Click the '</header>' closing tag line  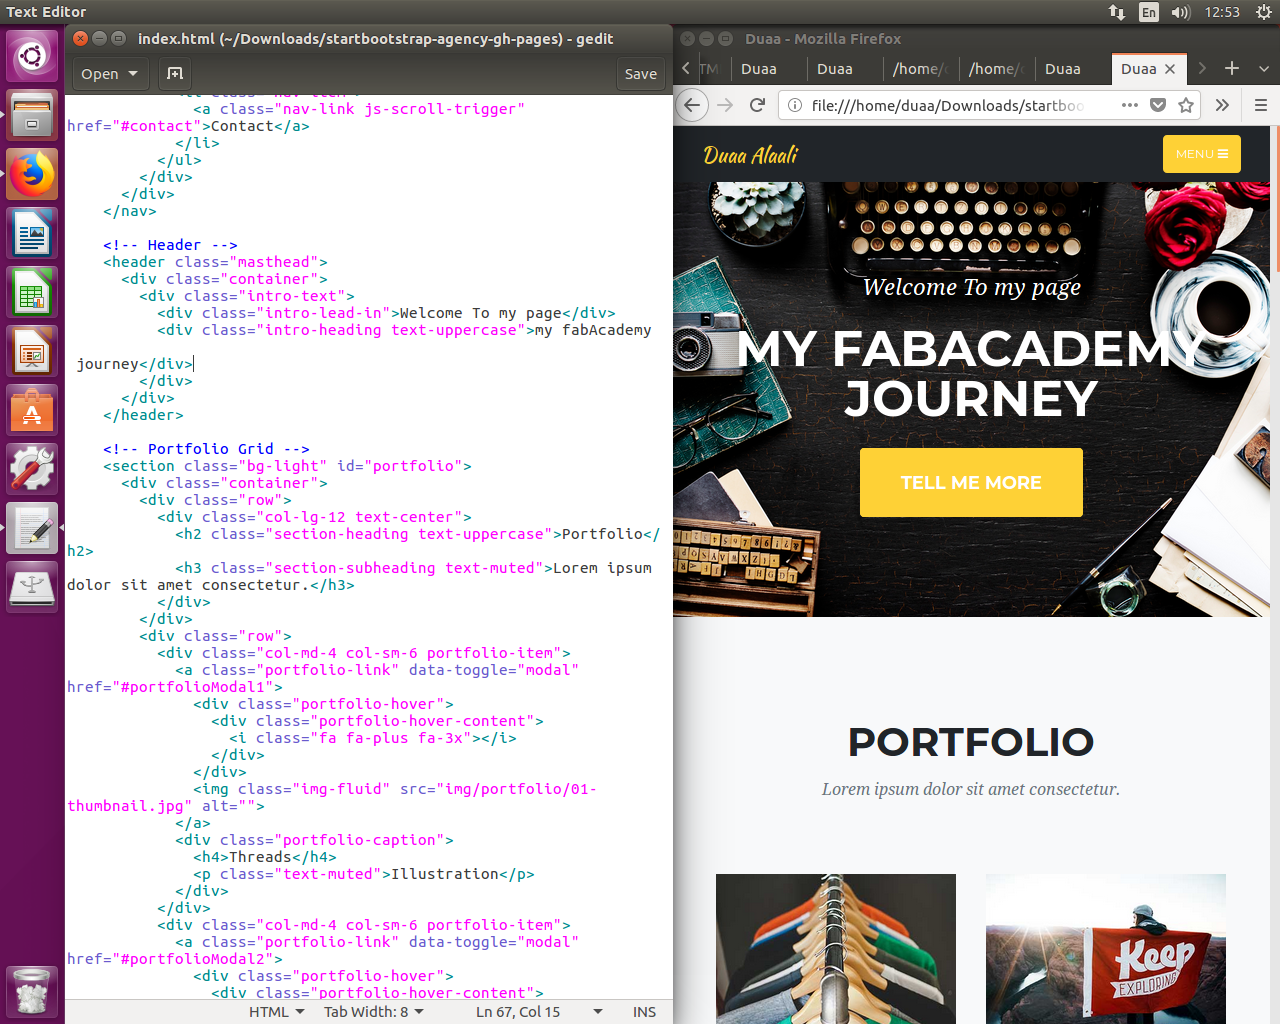[x=143, y=415]
